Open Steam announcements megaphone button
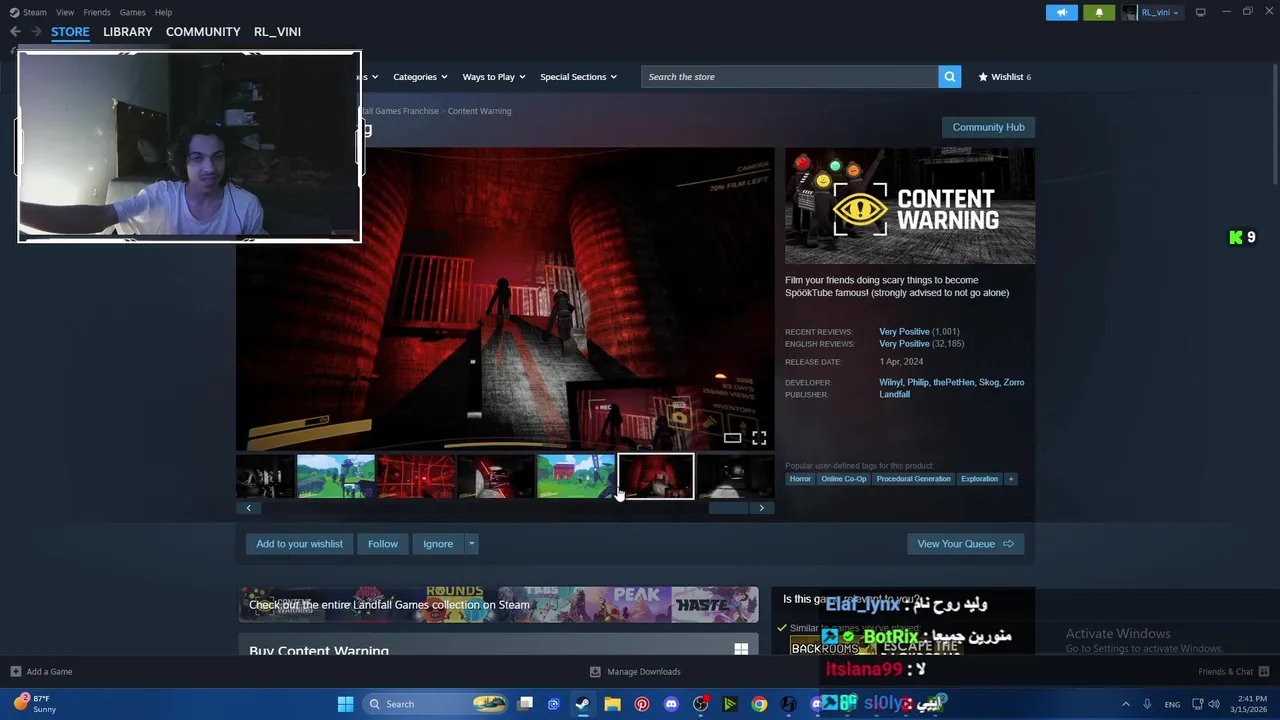Viewport: 1280px width, 720px height. click(x=1062, y=12)
